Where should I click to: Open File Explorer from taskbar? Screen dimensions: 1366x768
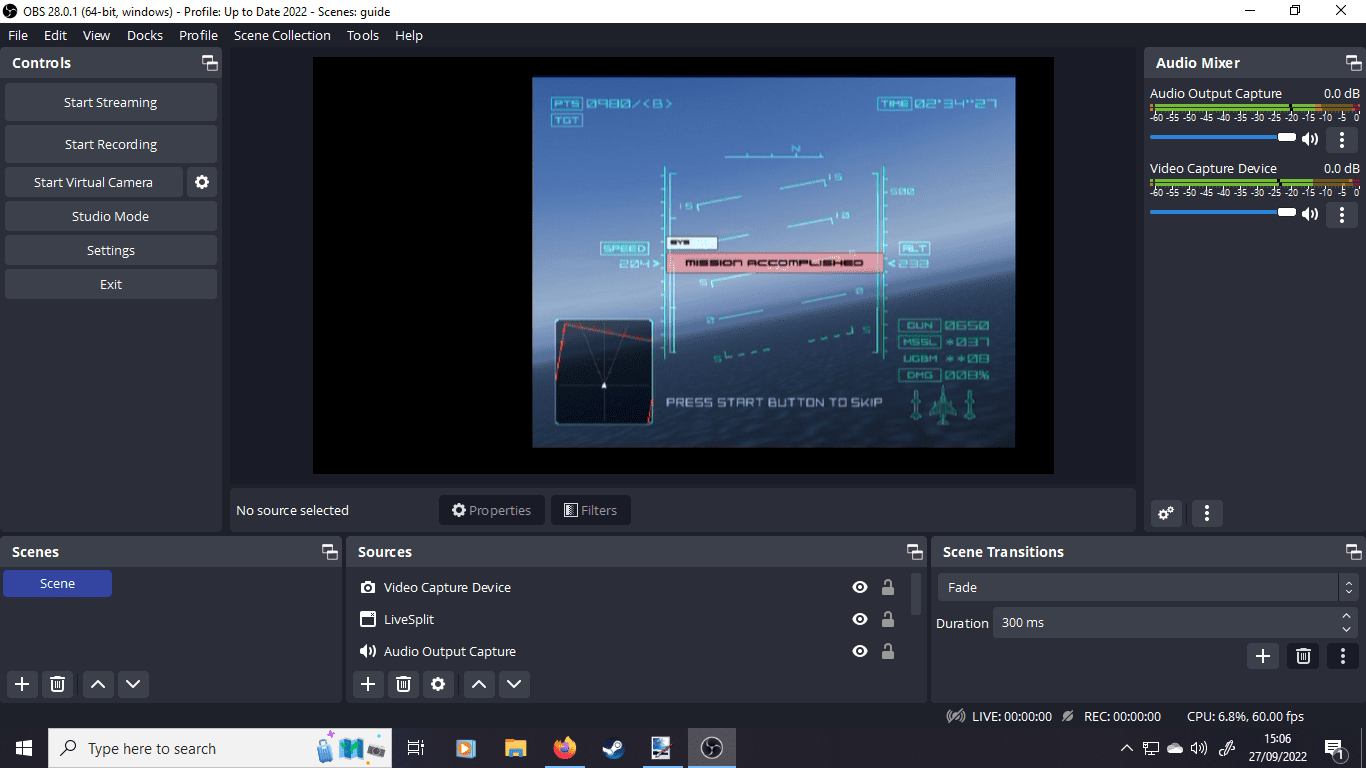point(516,748)
